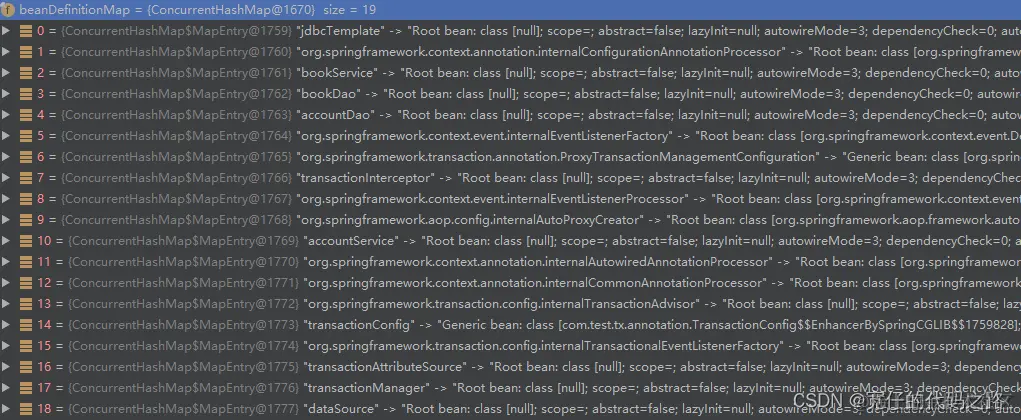Click the entry icon of row 18 dataSource

click(26, 409)
